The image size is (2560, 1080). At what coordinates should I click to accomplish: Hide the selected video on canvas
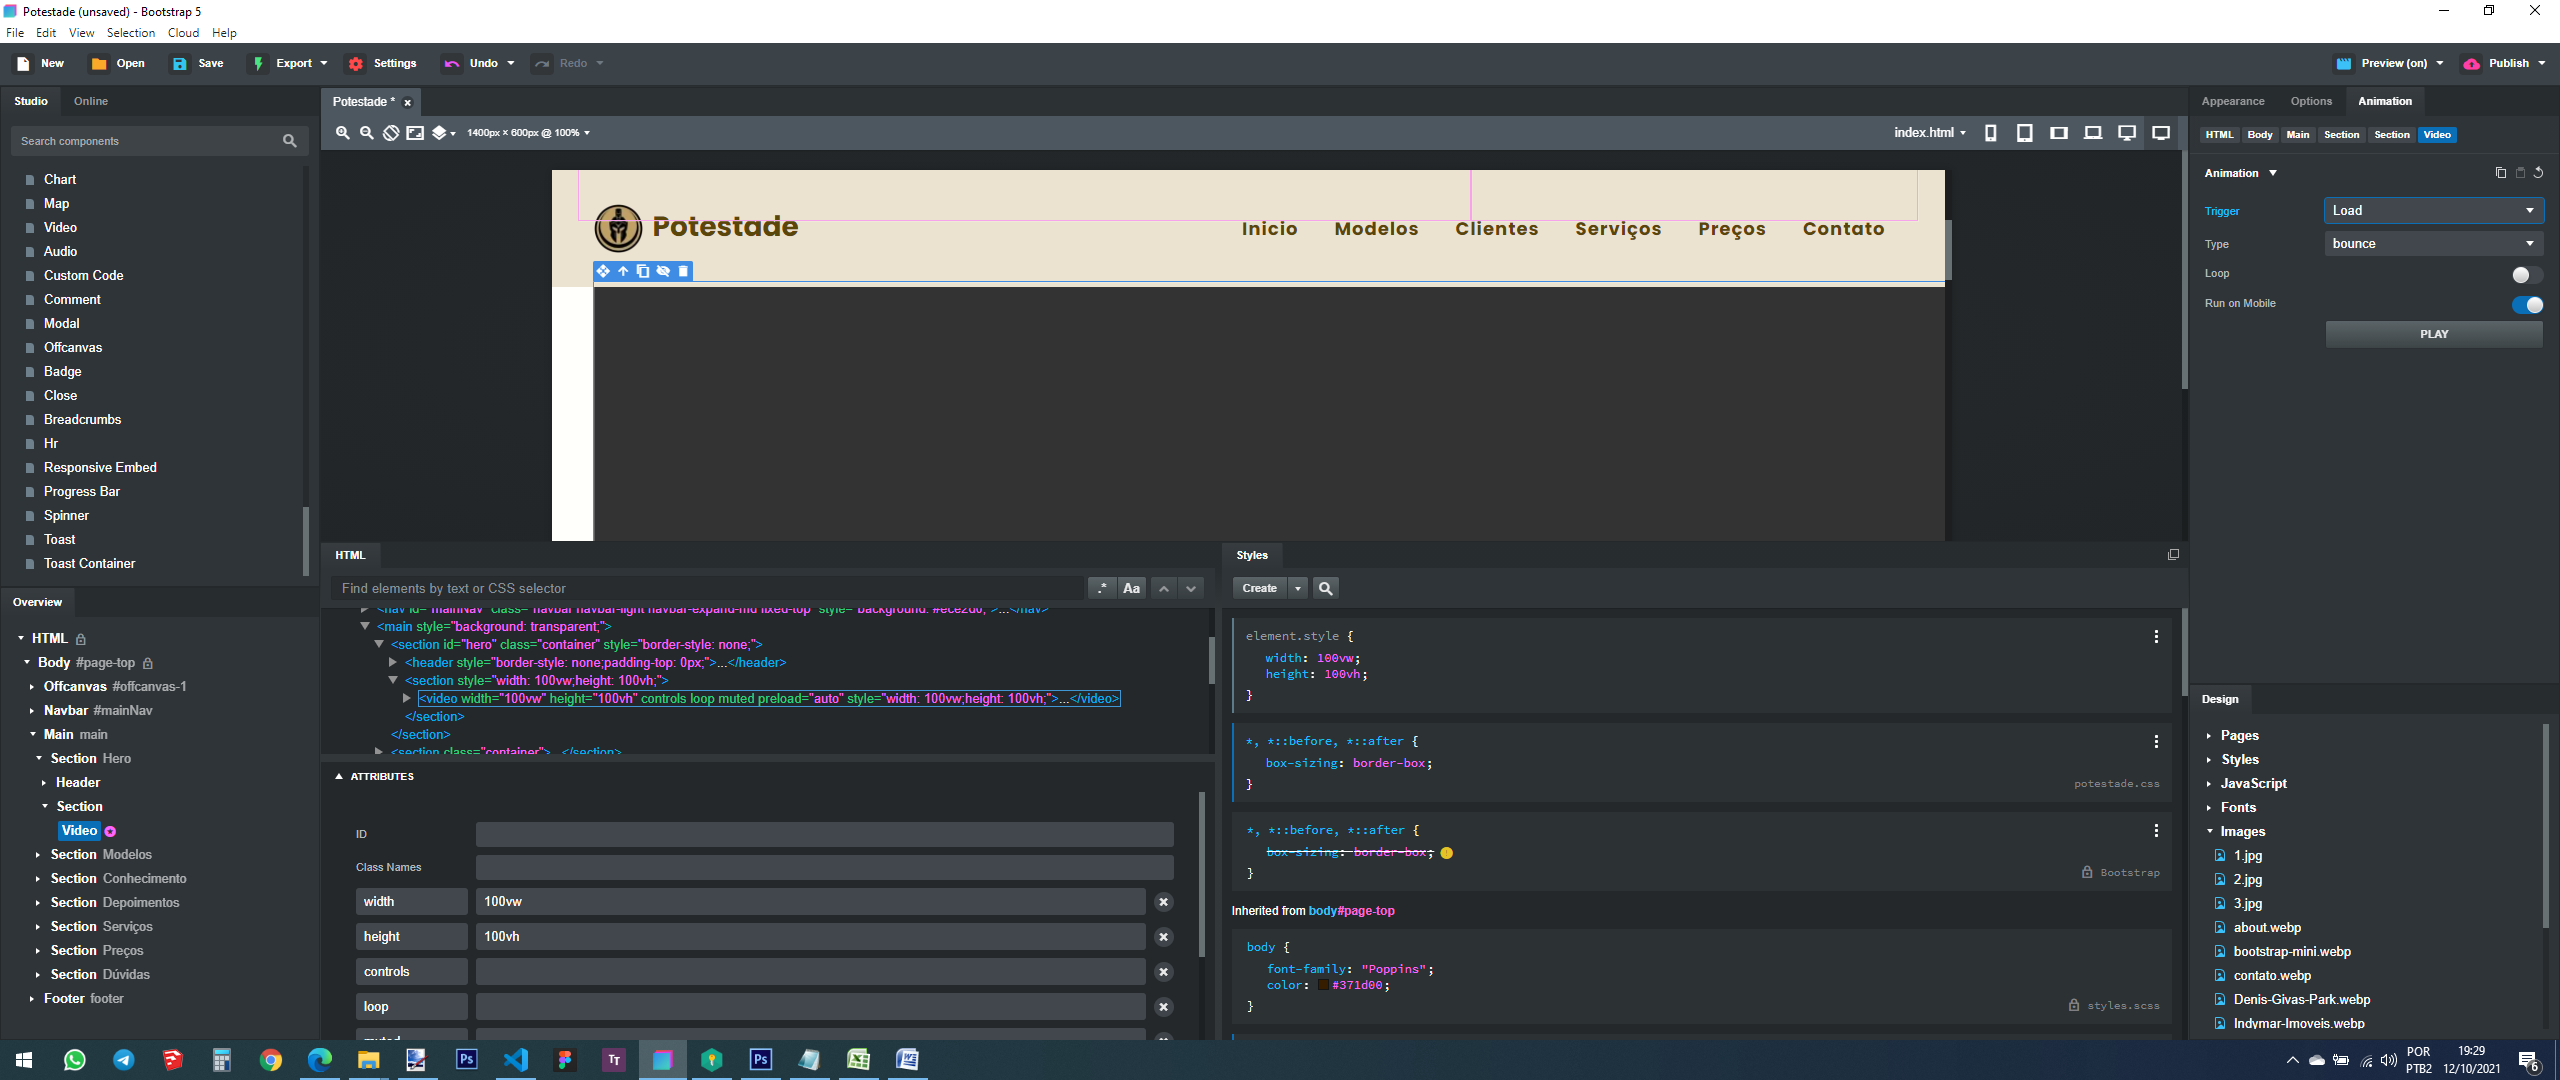click(x=663, y=271)
